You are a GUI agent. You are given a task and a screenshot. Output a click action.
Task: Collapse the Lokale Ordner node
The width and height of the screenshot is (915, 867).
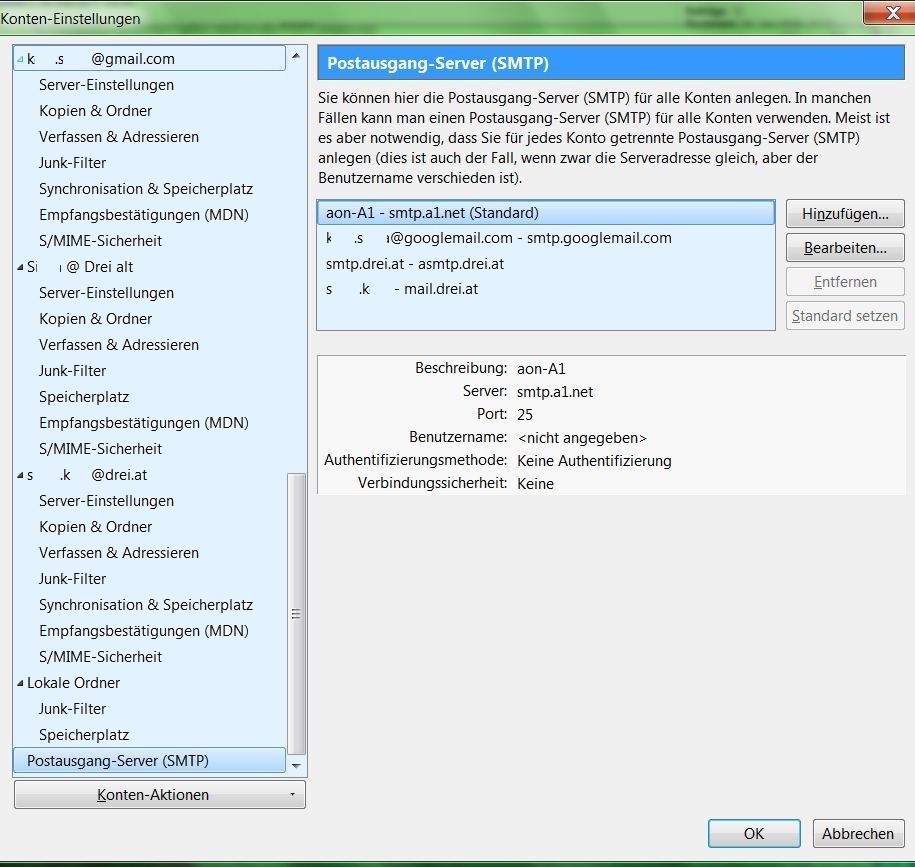click(20, 683)
